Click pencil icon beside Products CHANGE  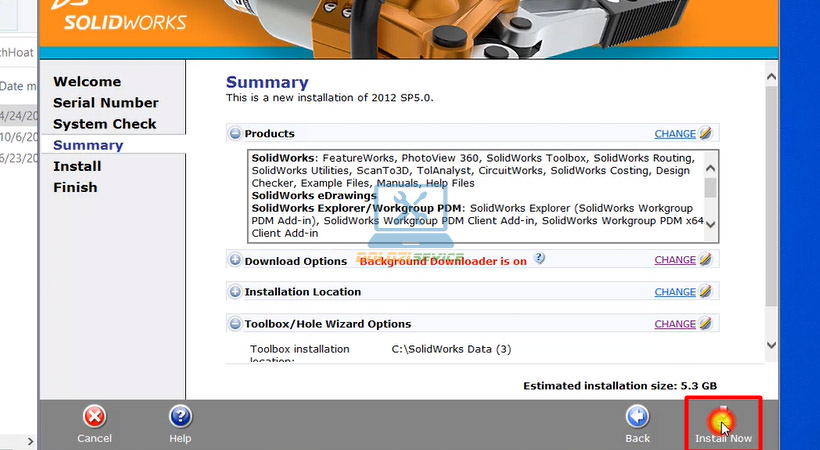pyautogui.click(x=706, y=133)
